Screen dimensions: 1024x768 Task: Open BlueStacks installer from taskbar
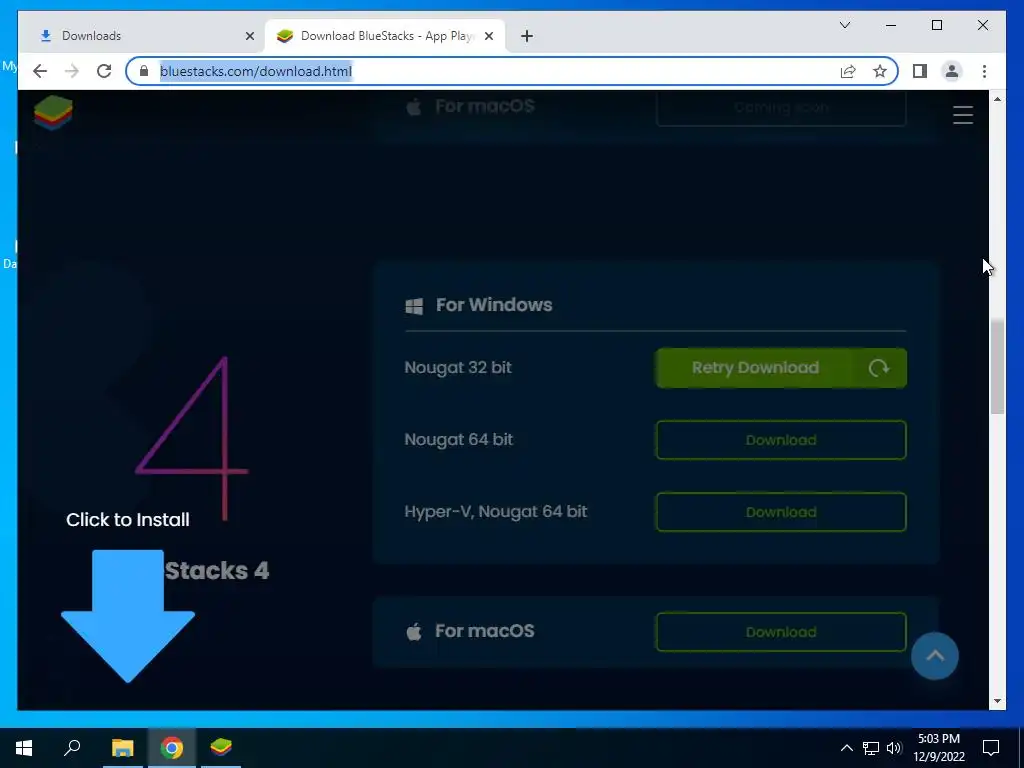coord(221,748)
